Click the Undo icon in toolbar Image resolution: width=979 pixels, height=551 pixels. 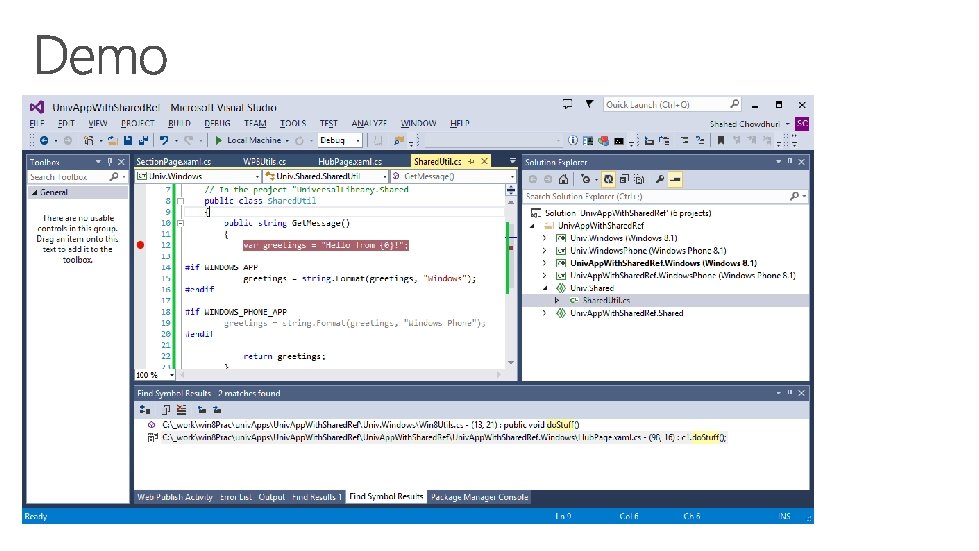[x=164, y=140]
